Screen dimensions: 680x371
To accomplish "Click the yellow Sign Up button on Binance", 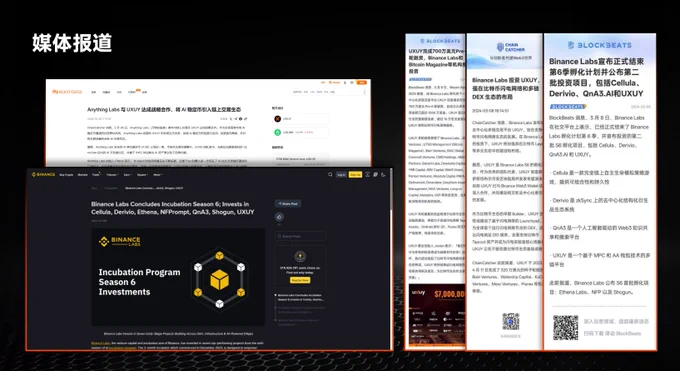I will click(x=355, y=174).
